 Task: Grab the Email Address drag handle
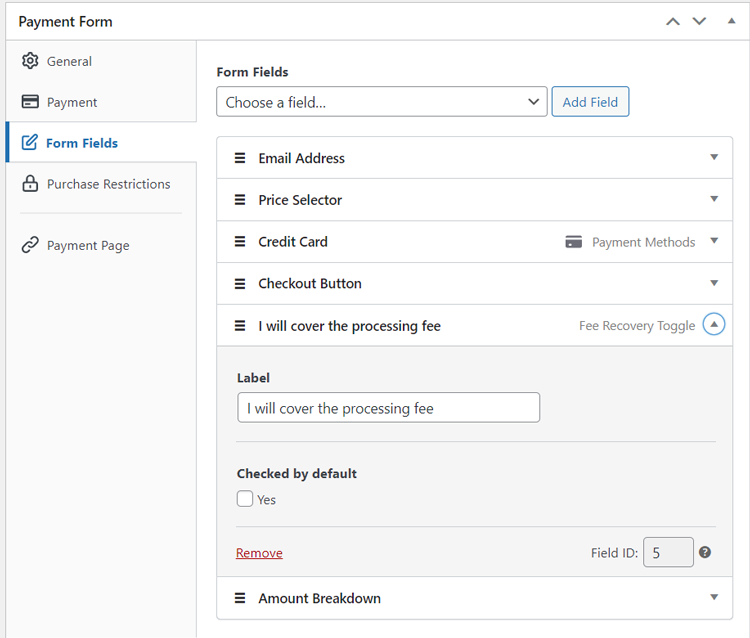[240, 158]
